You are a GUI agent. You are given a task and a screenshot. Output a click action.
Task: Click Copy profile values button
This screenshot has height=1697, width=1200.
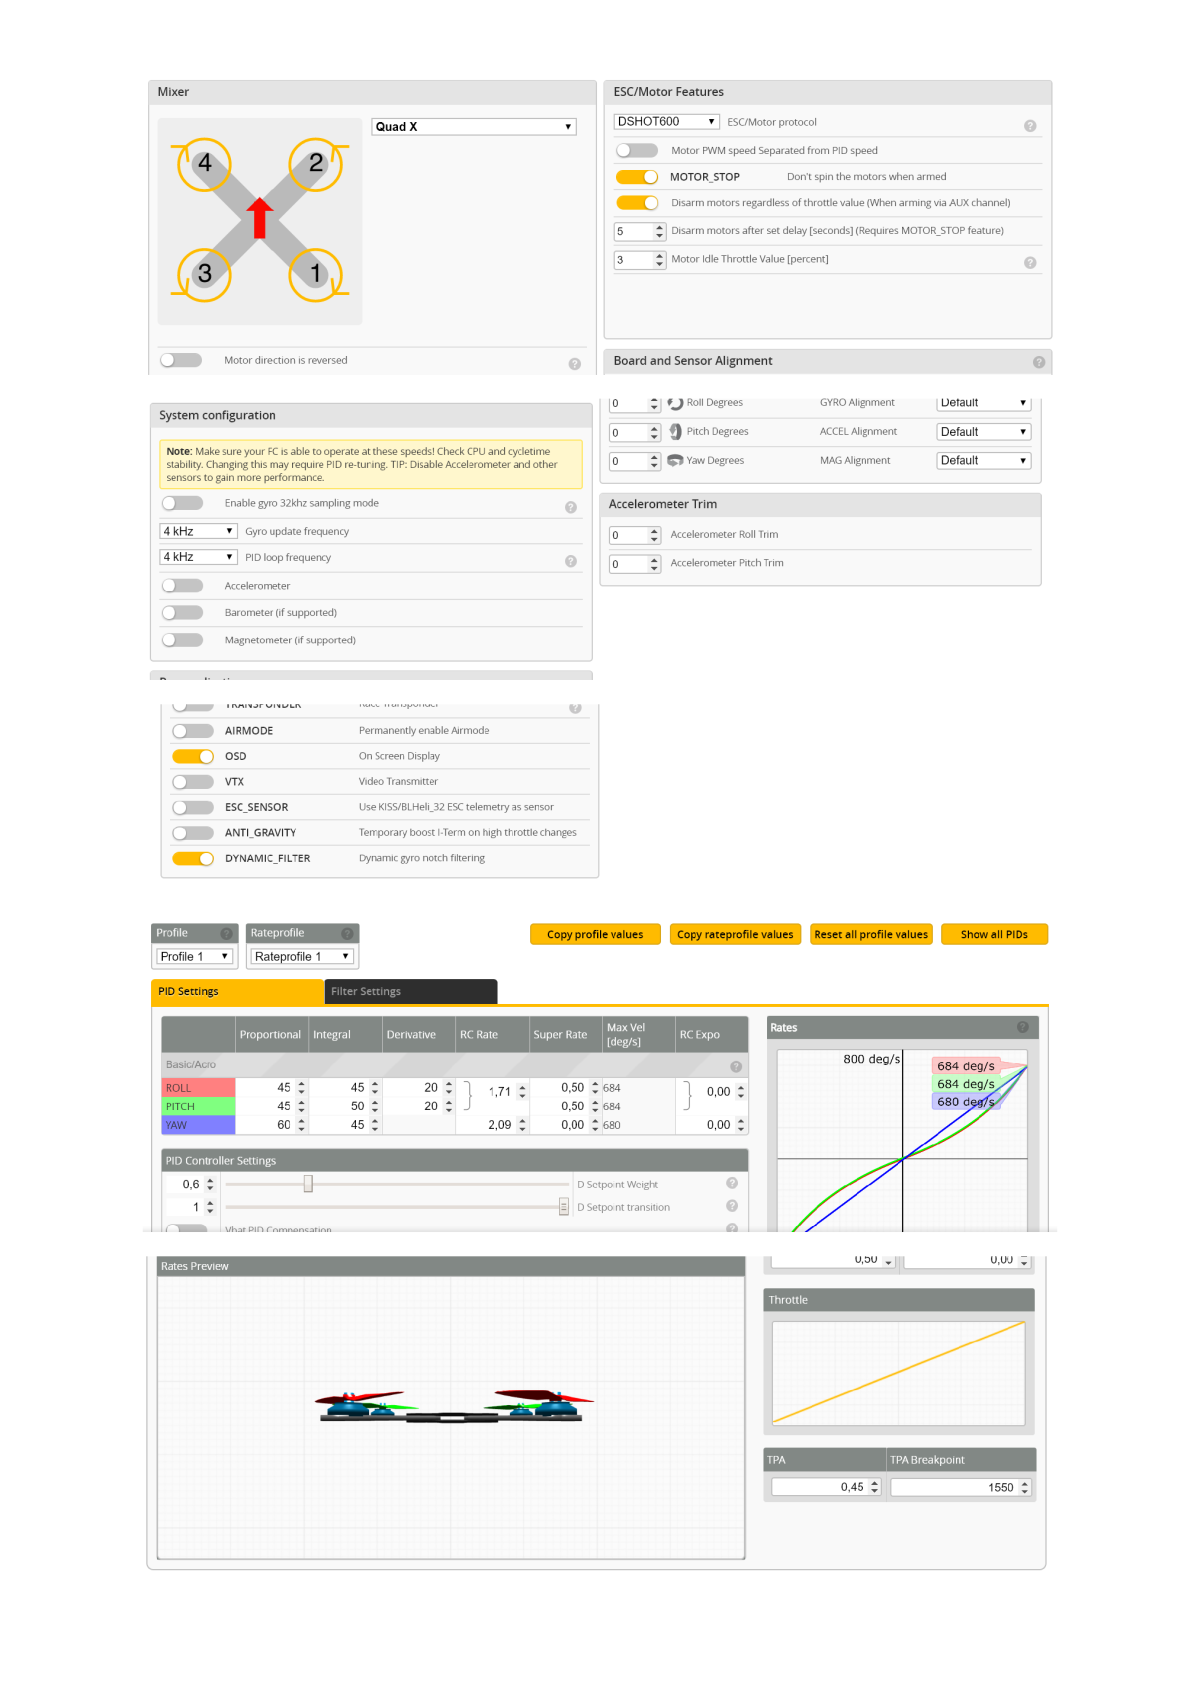pos(595,934)
